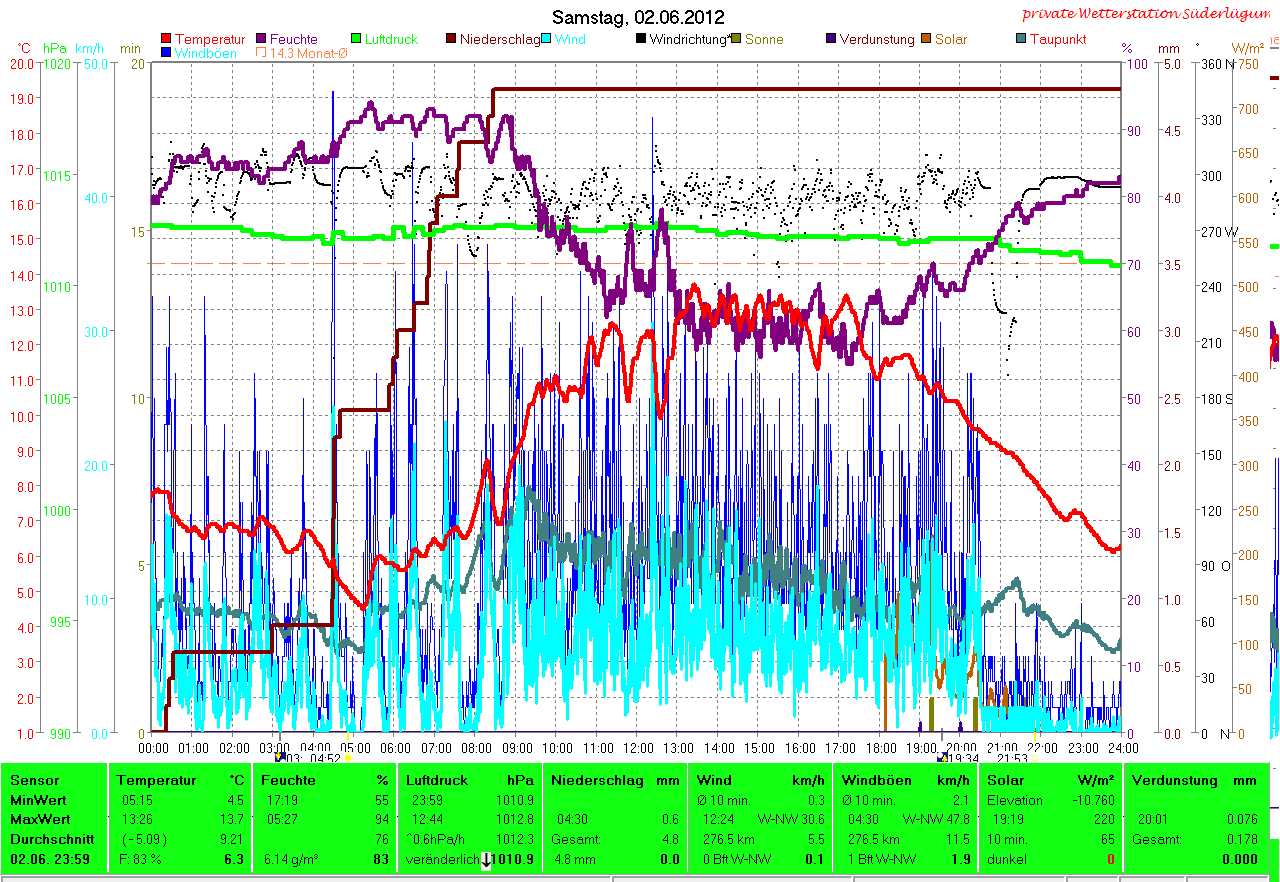
Task: Click the Sensor header cell in data table
Action: 35,780
